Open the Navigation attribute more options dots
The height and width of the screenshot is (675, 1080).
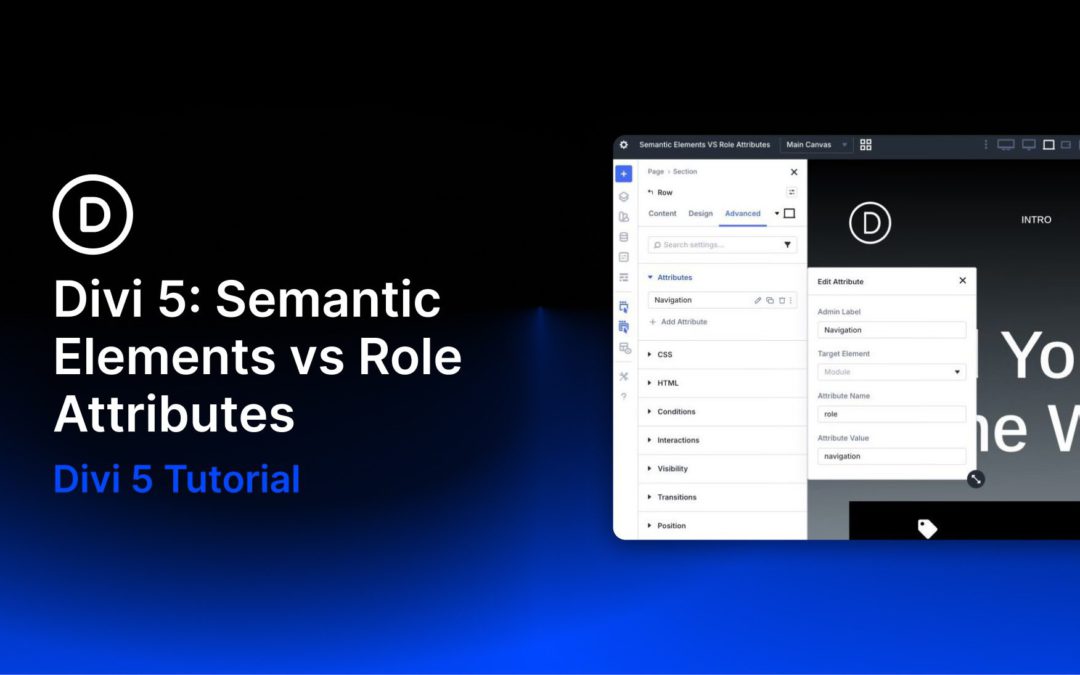[x=791, y=300]
